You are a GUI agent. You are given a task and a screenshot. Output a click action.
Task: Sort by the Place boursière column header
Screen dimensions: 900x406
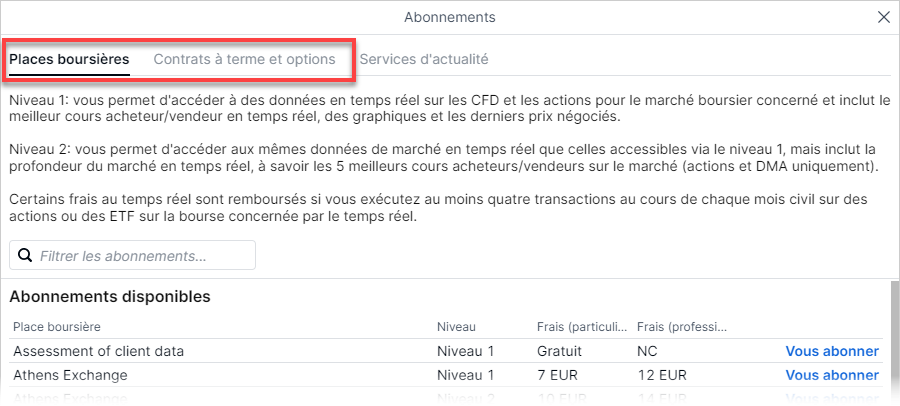57,327
